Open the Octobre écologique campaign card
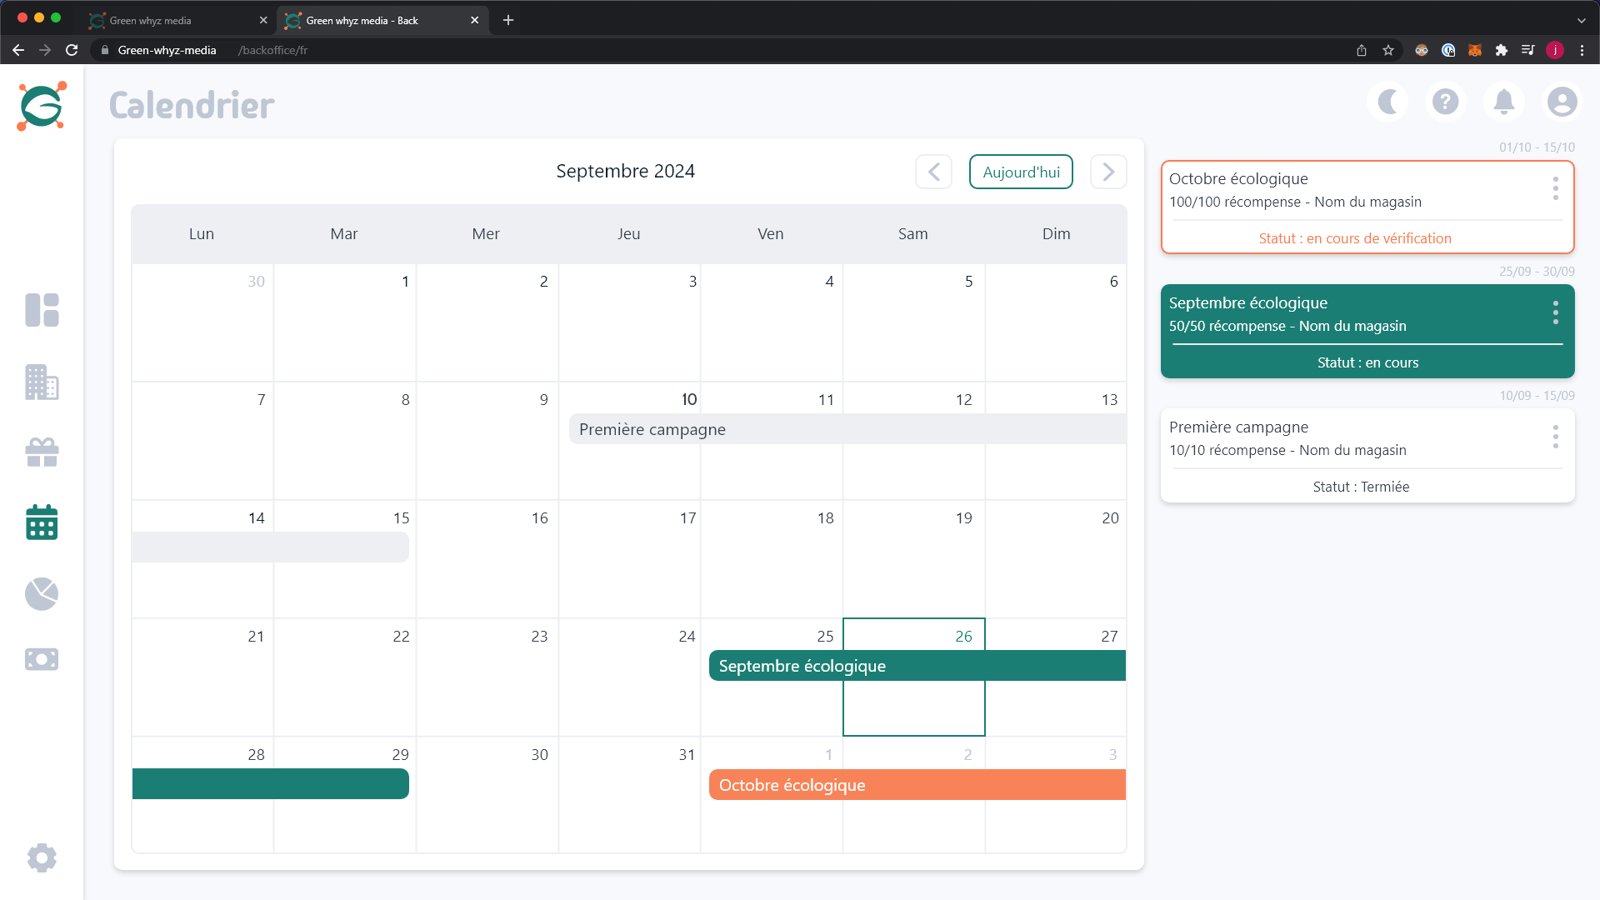This screenshot has height=900, width=1600. 1367,207
